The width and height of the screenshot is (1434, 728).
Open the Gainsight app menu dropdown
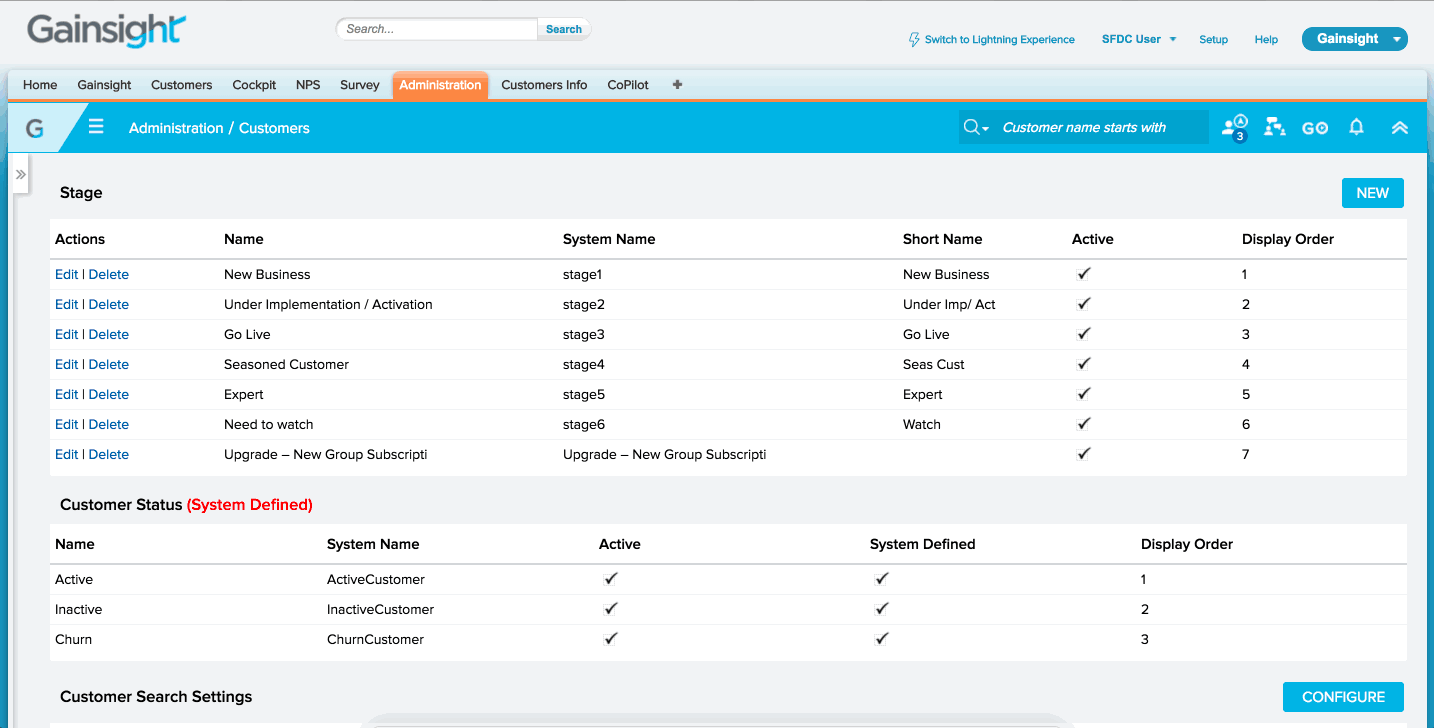click(1355, 39)
